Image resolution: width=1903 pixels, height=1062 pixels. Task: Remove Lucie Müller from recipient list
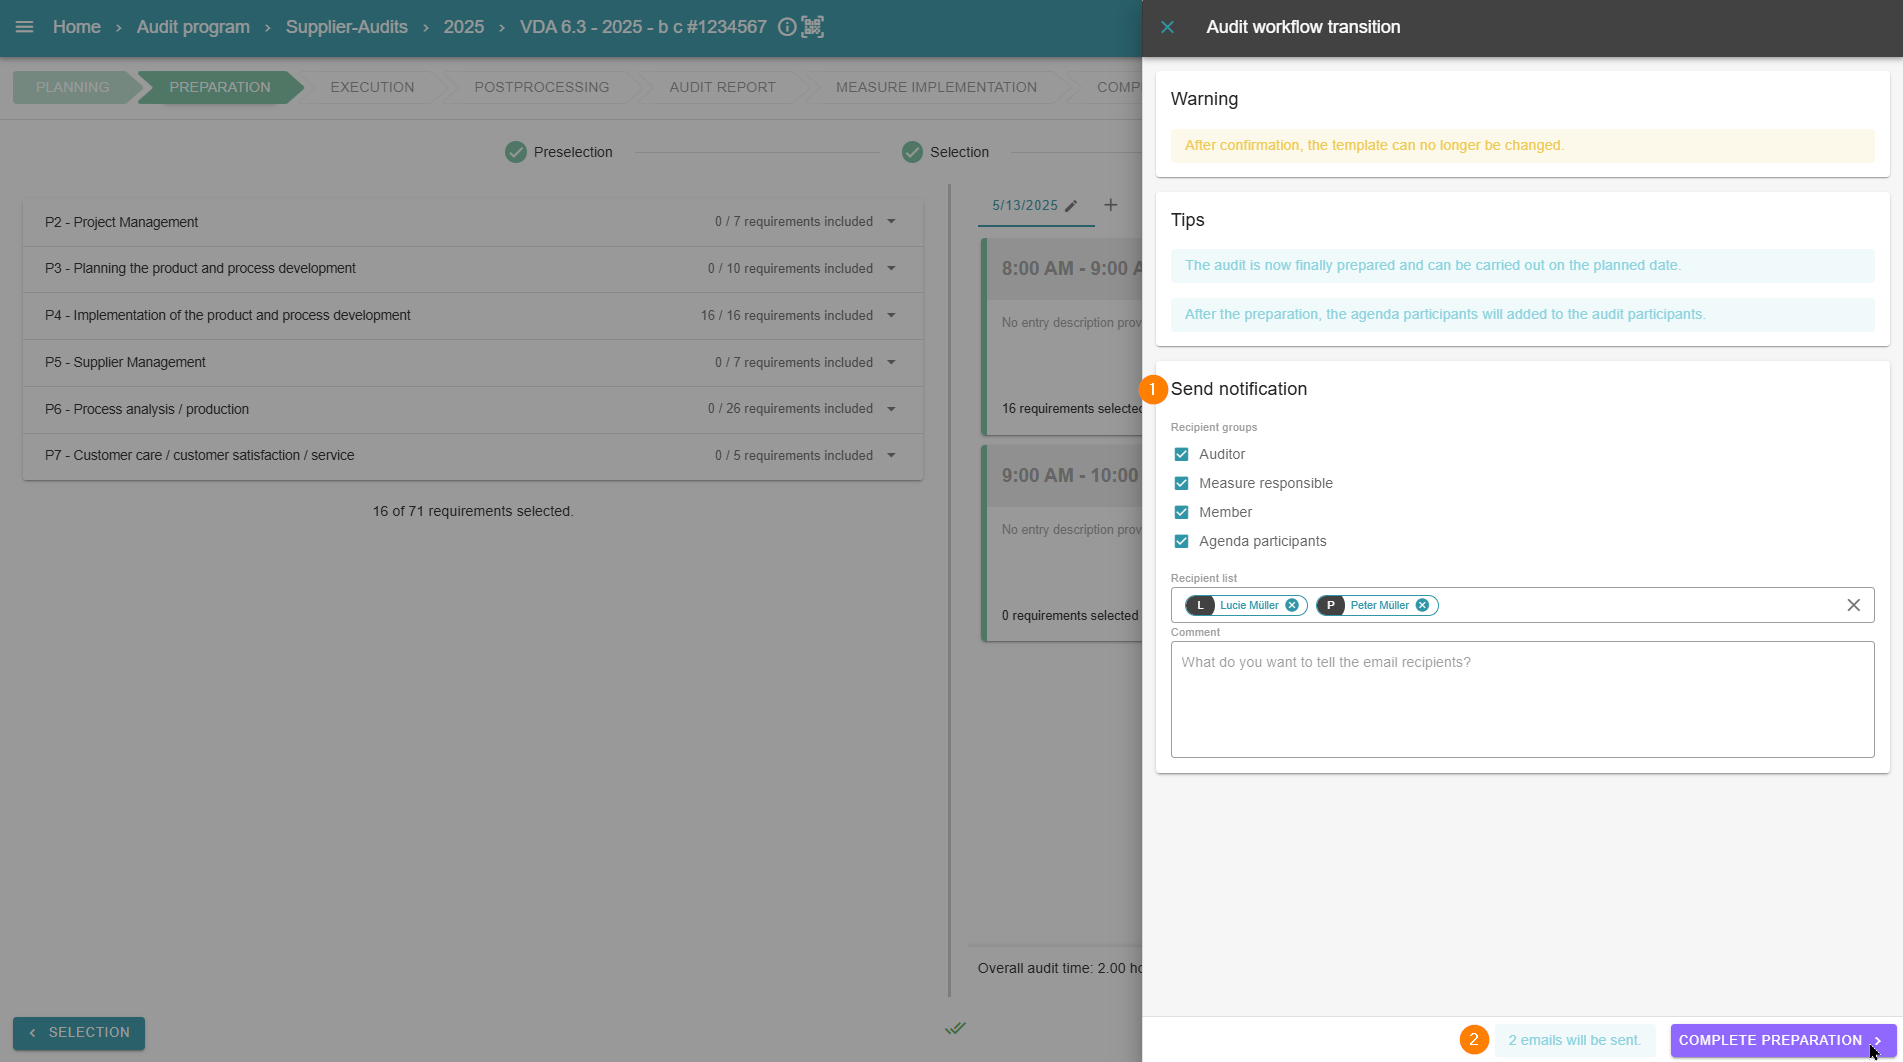coord(1292,605)
